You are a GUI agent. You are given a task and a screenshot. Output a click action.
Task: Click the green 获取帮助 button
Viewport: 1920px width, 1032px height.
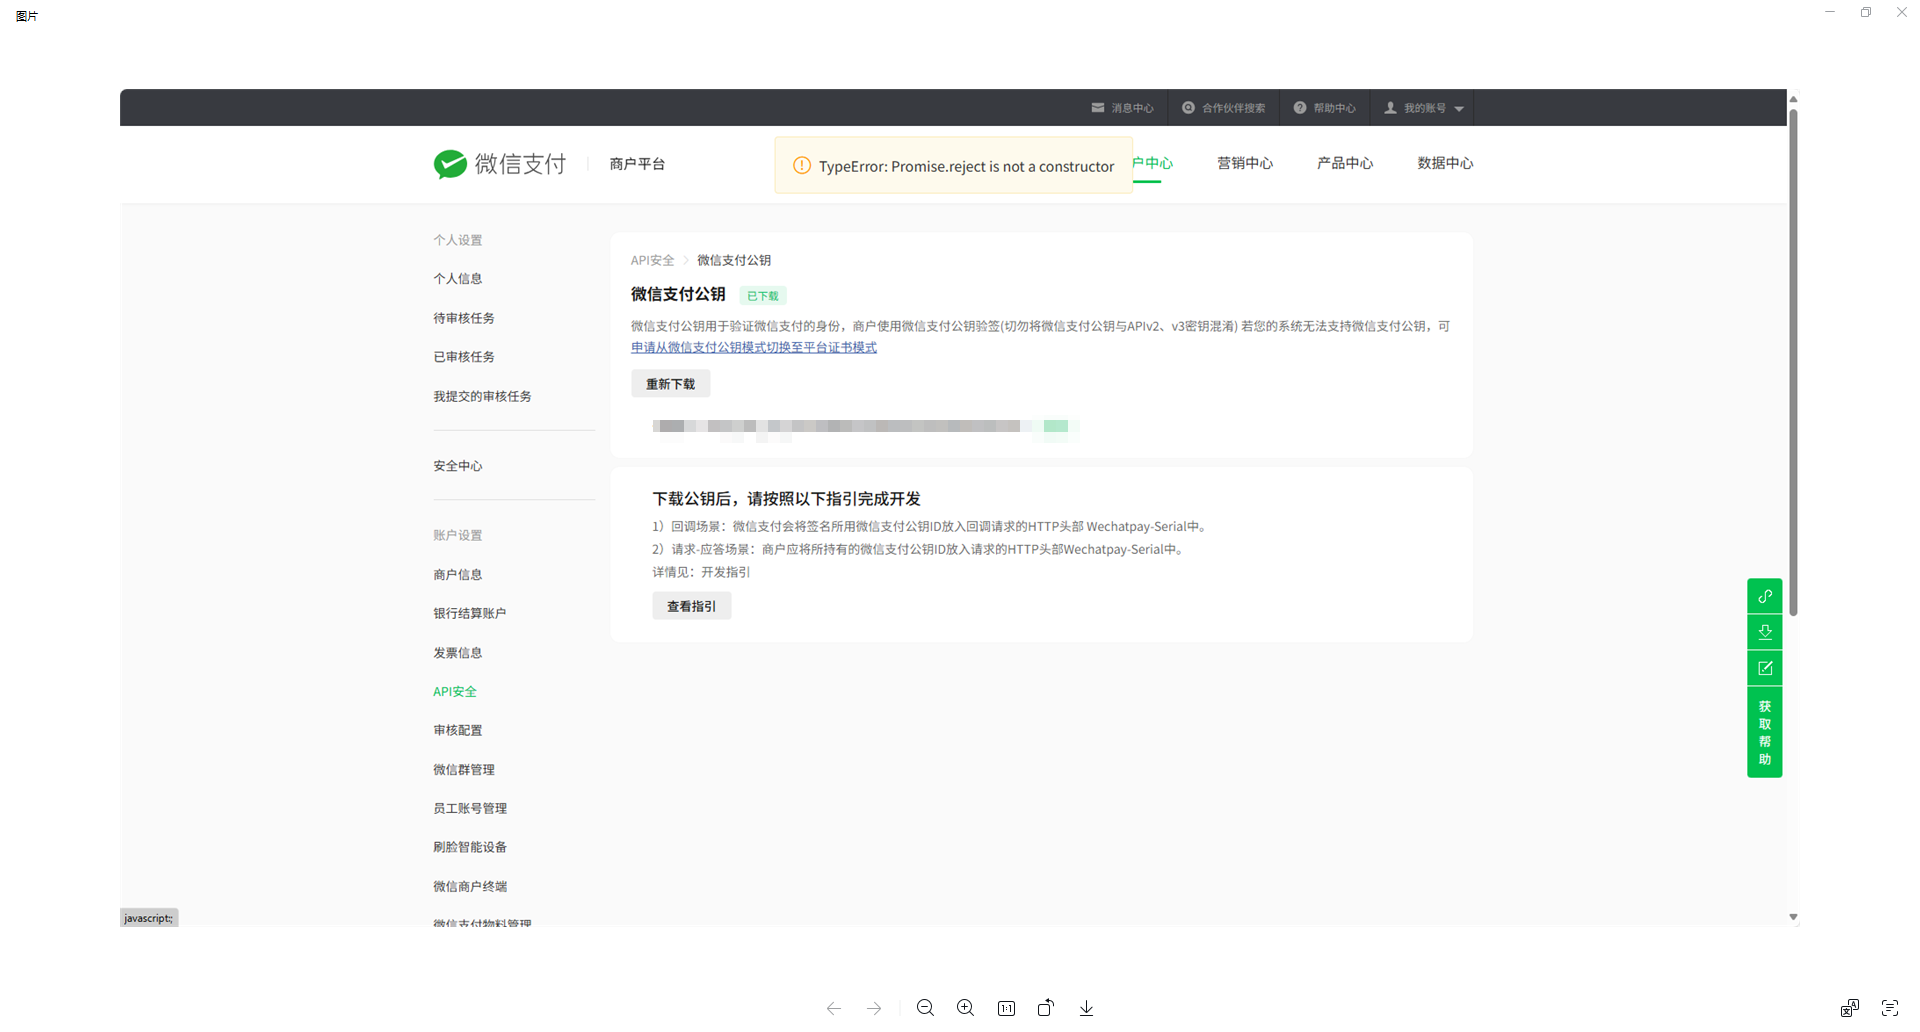pos(1765,733)
